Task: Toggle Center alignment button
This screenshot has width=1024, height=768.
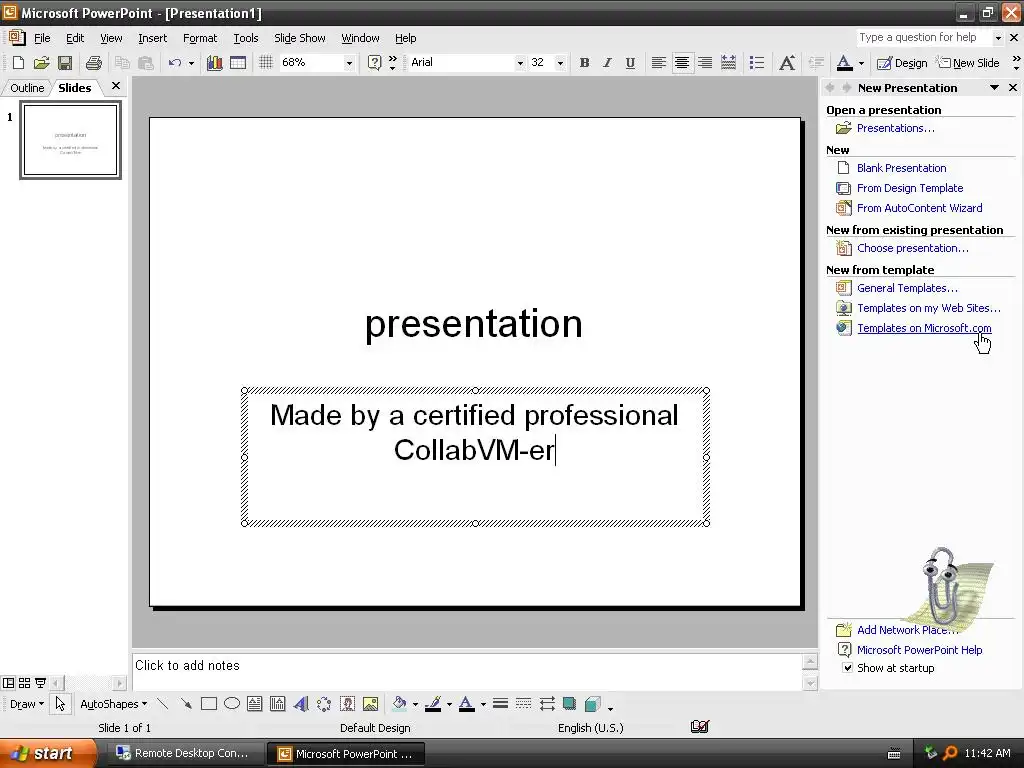Action: [x=682, y=63]
